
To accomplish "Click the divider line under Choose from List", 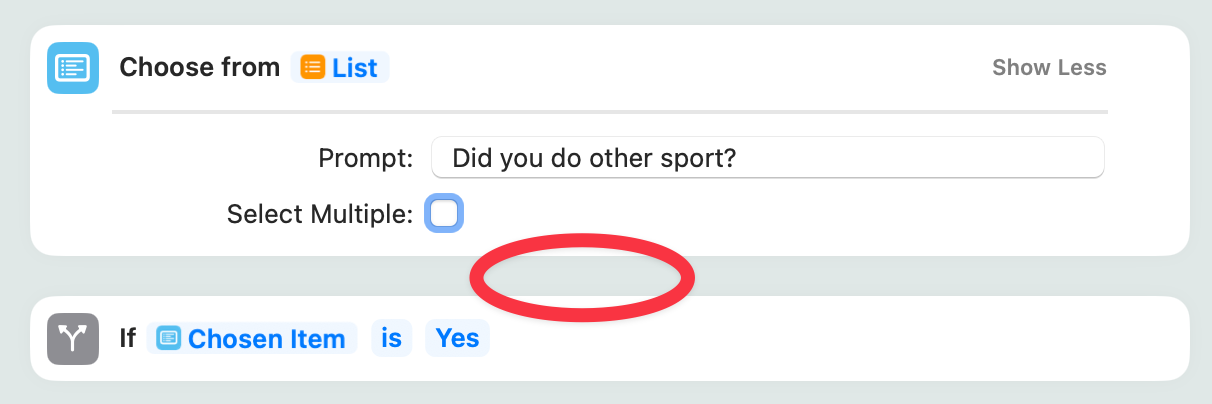I will pyautogui.click(x=610, y=111).
